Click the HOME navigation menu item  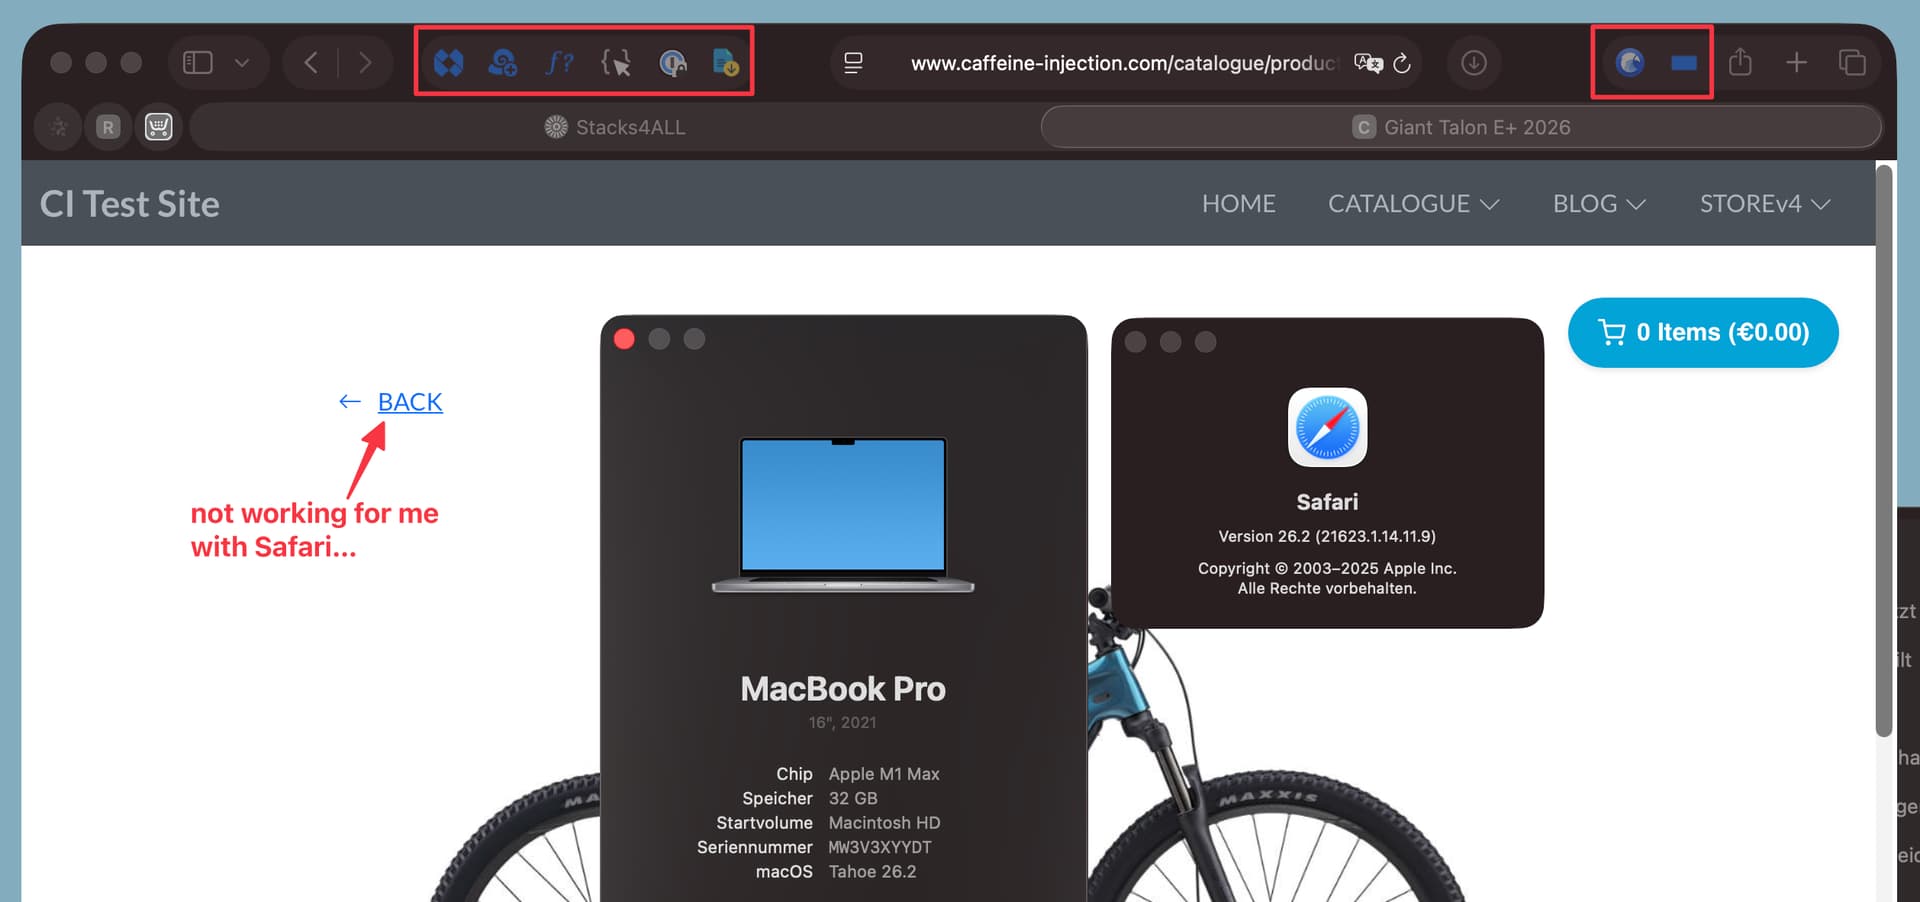click(1238, 203)
